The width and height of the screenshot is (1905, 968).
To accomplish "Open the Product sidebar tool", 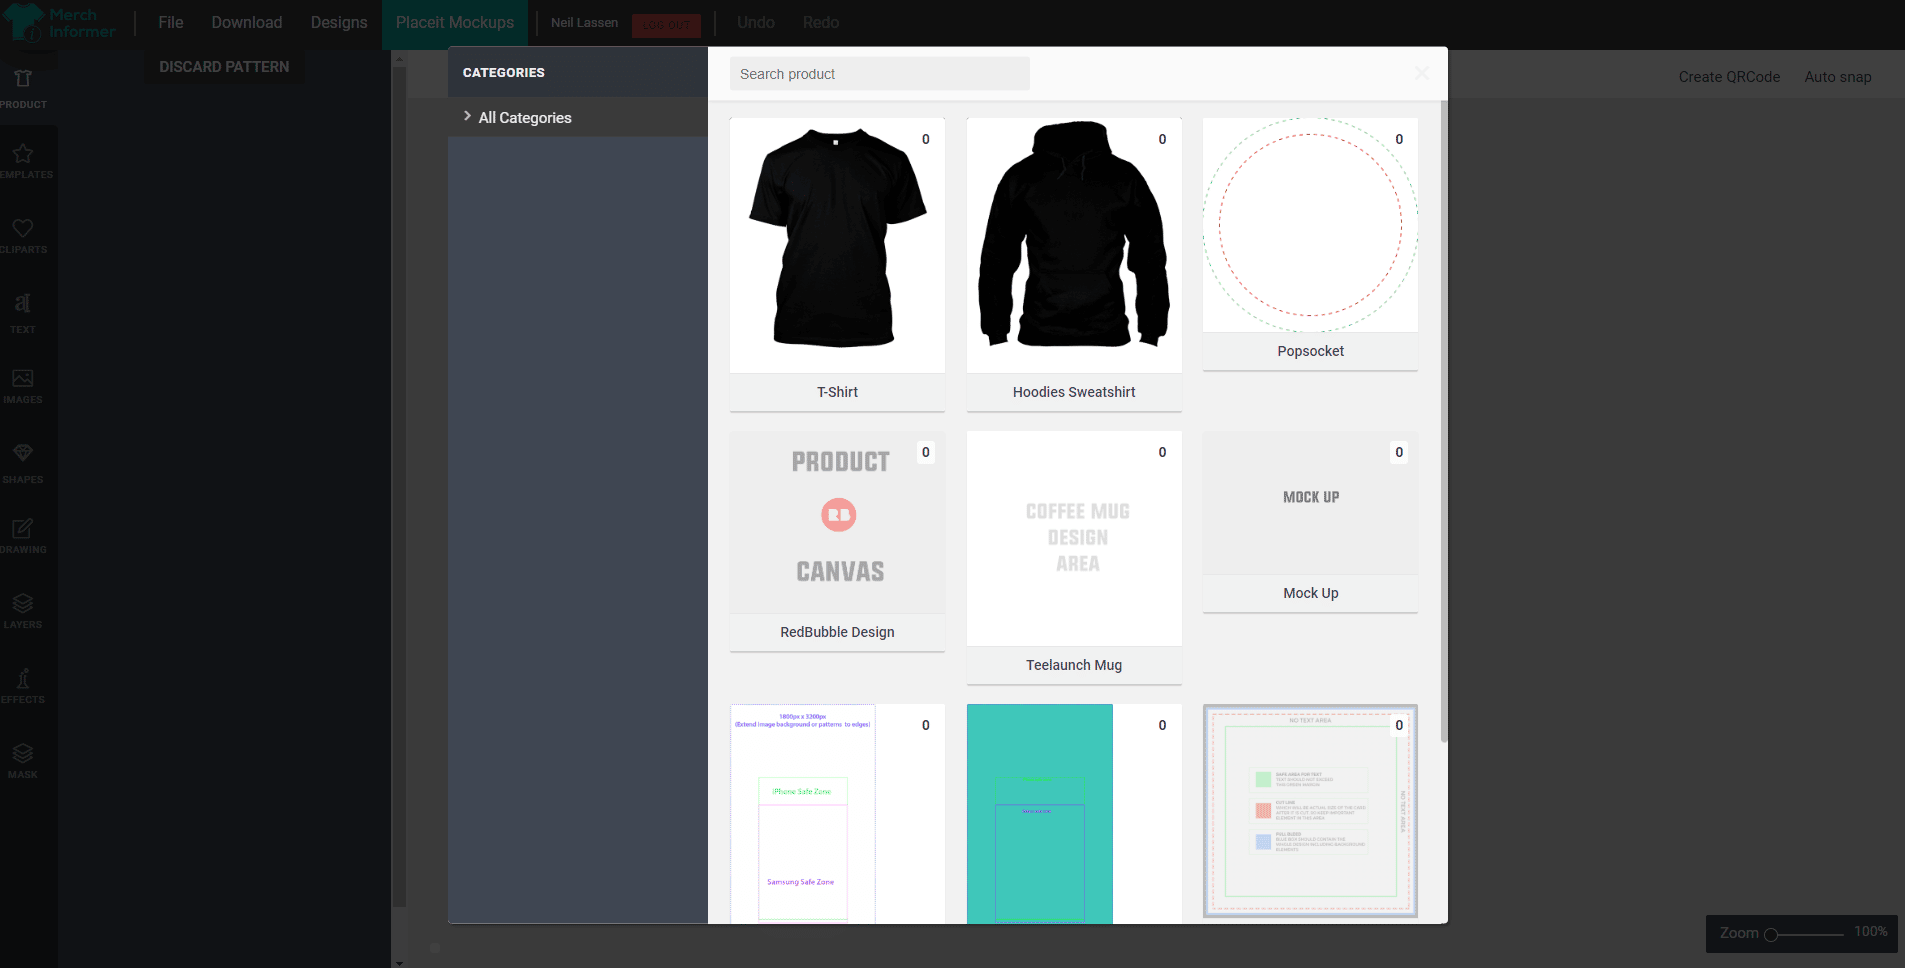I will [x=23, y=88].
